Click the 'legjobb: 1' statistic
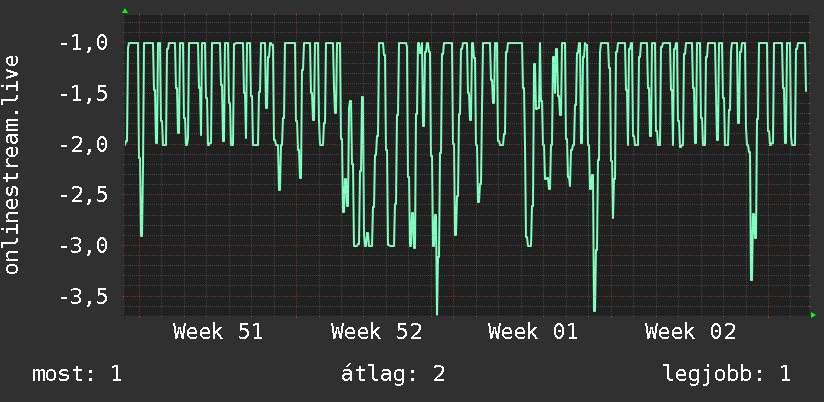The image size is (824, 402). click(x=727, y=375)
